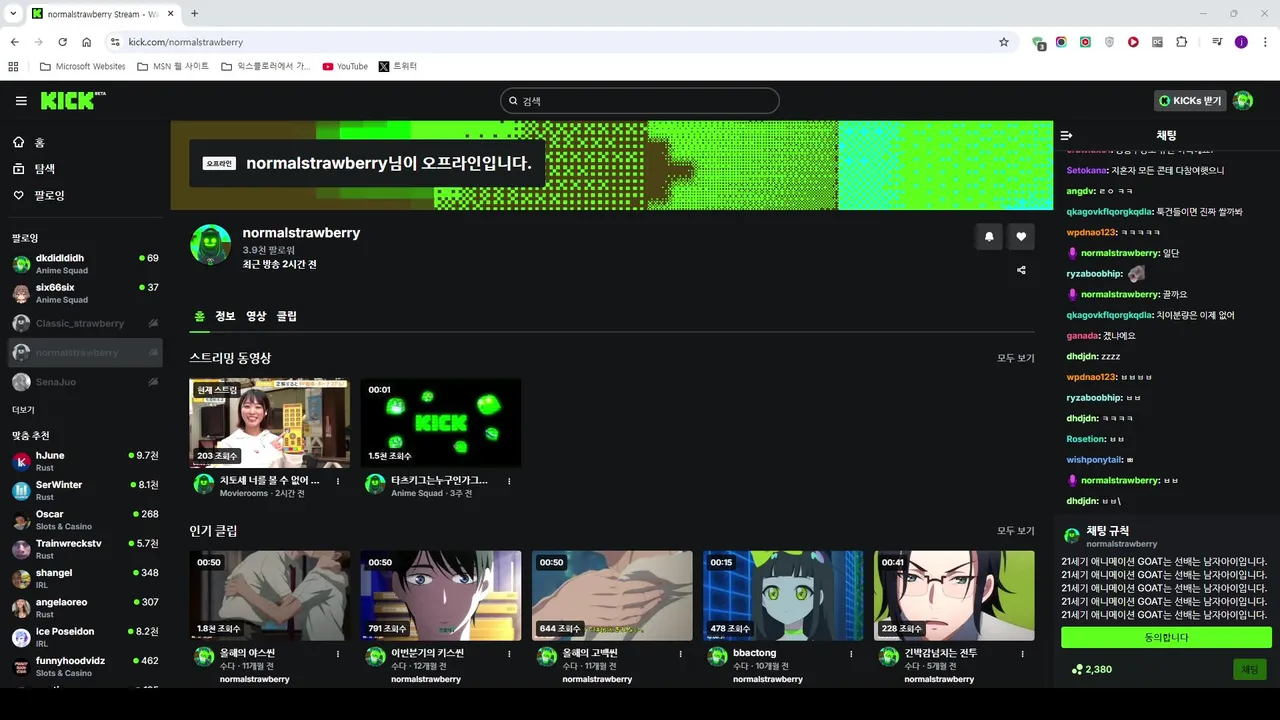Open options menu for 이번분기의 키스씬 clip
The height and width of the screenshot is (720, 1280).
click(x=509, y=654)
